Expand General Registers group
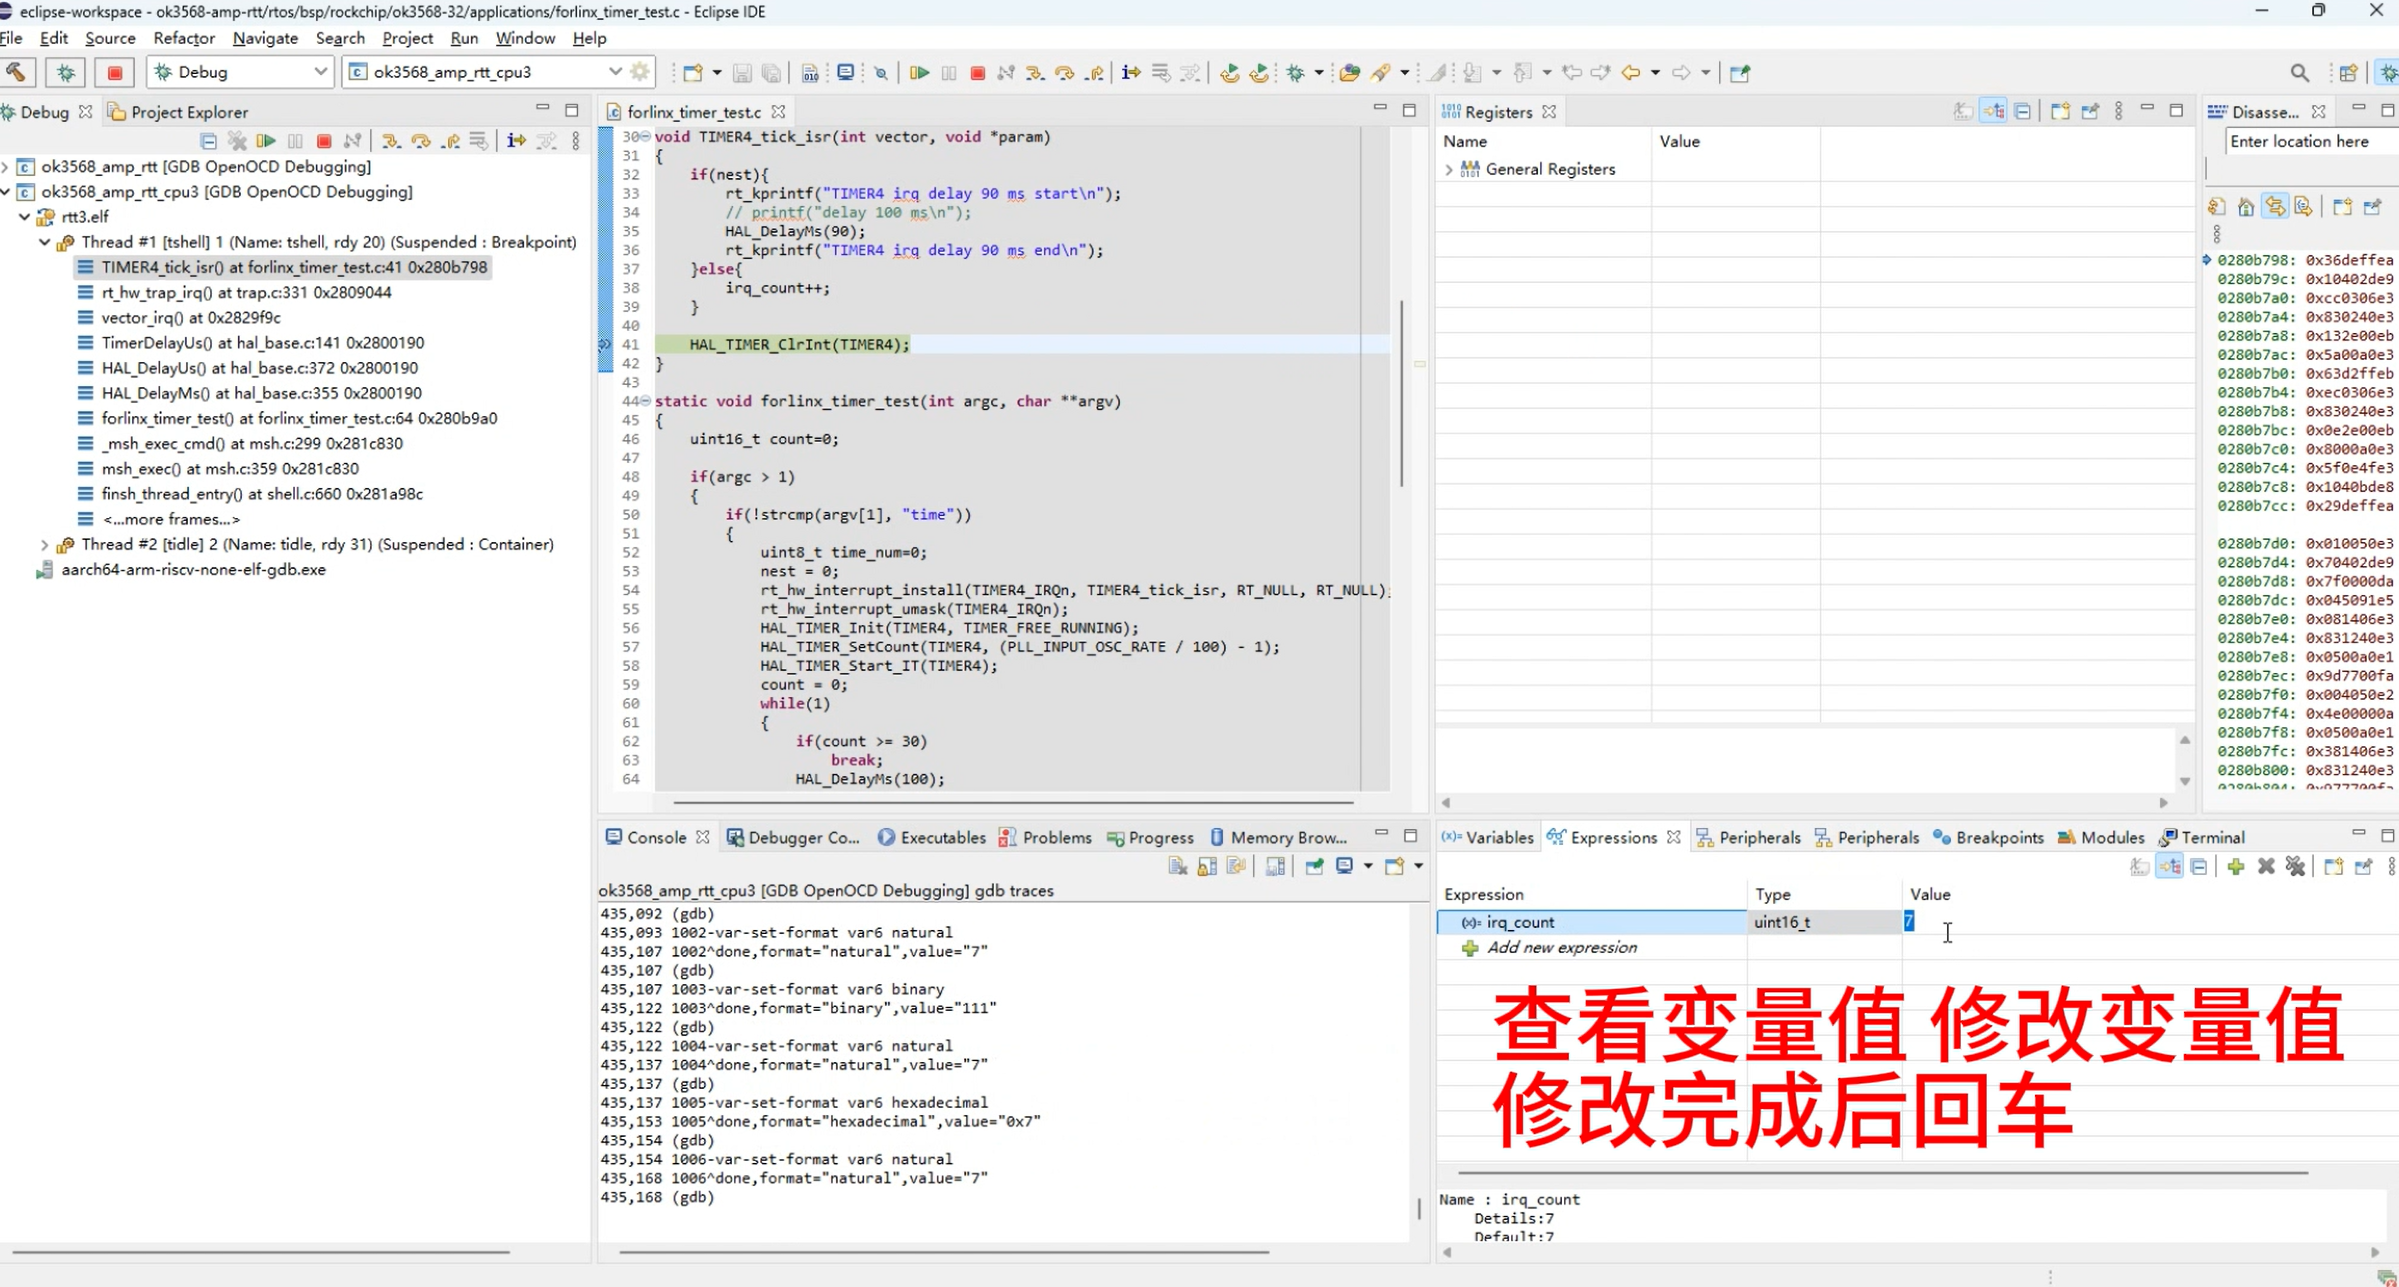The height and width of the screenshot is (1287, 2399). coord(1449,169)
